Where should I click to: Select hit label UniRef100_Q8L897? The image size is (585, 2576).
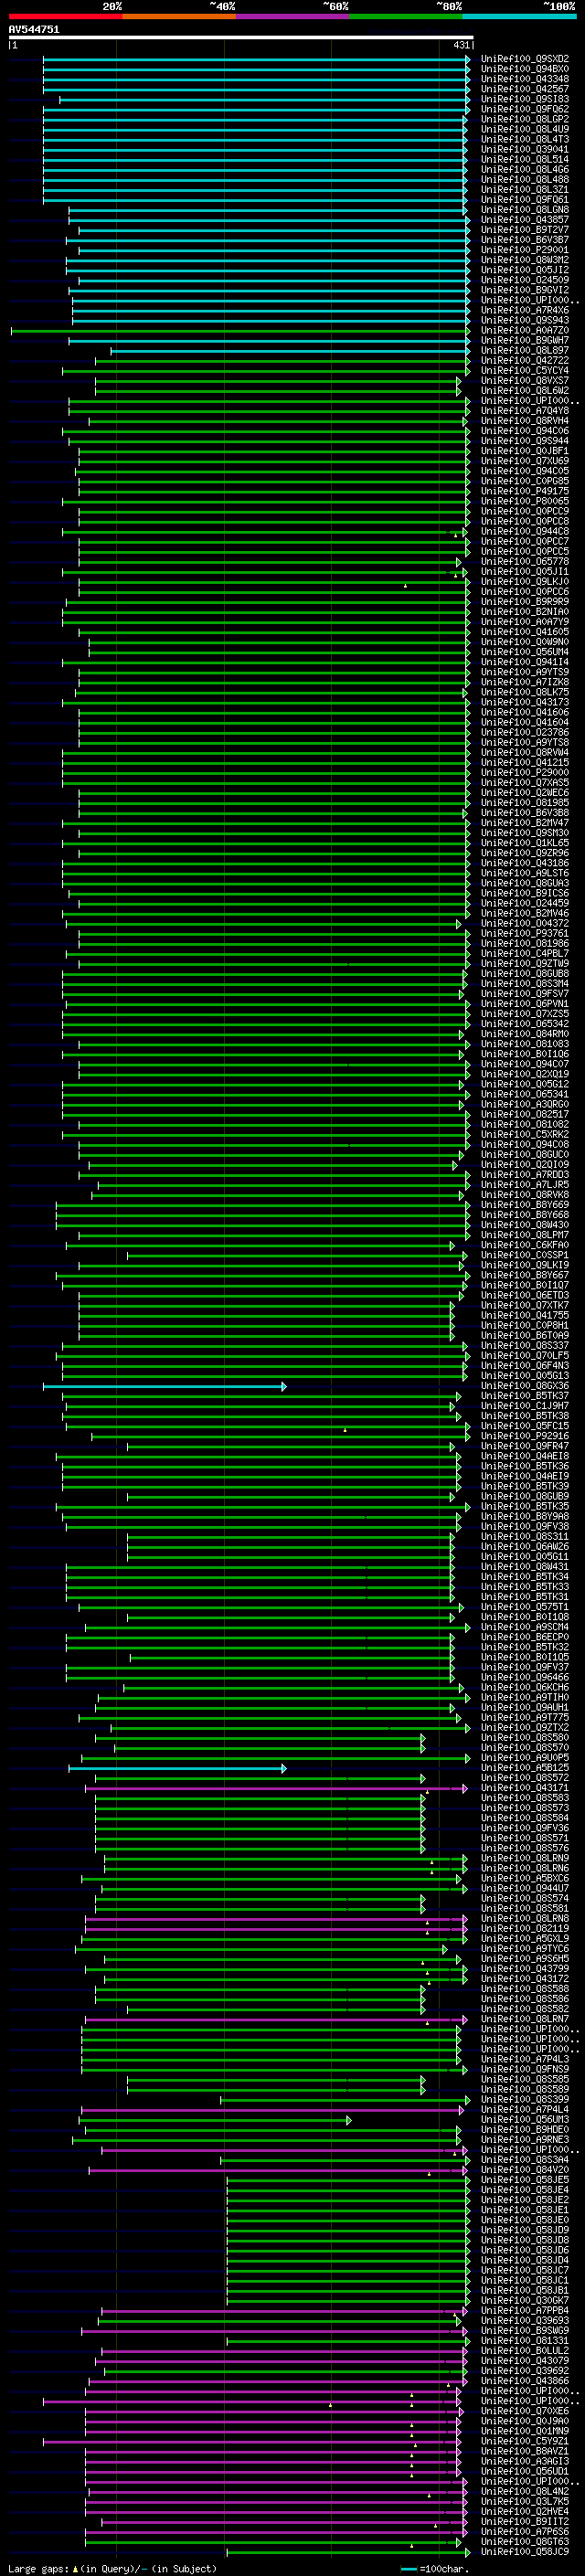coord(525,350)
